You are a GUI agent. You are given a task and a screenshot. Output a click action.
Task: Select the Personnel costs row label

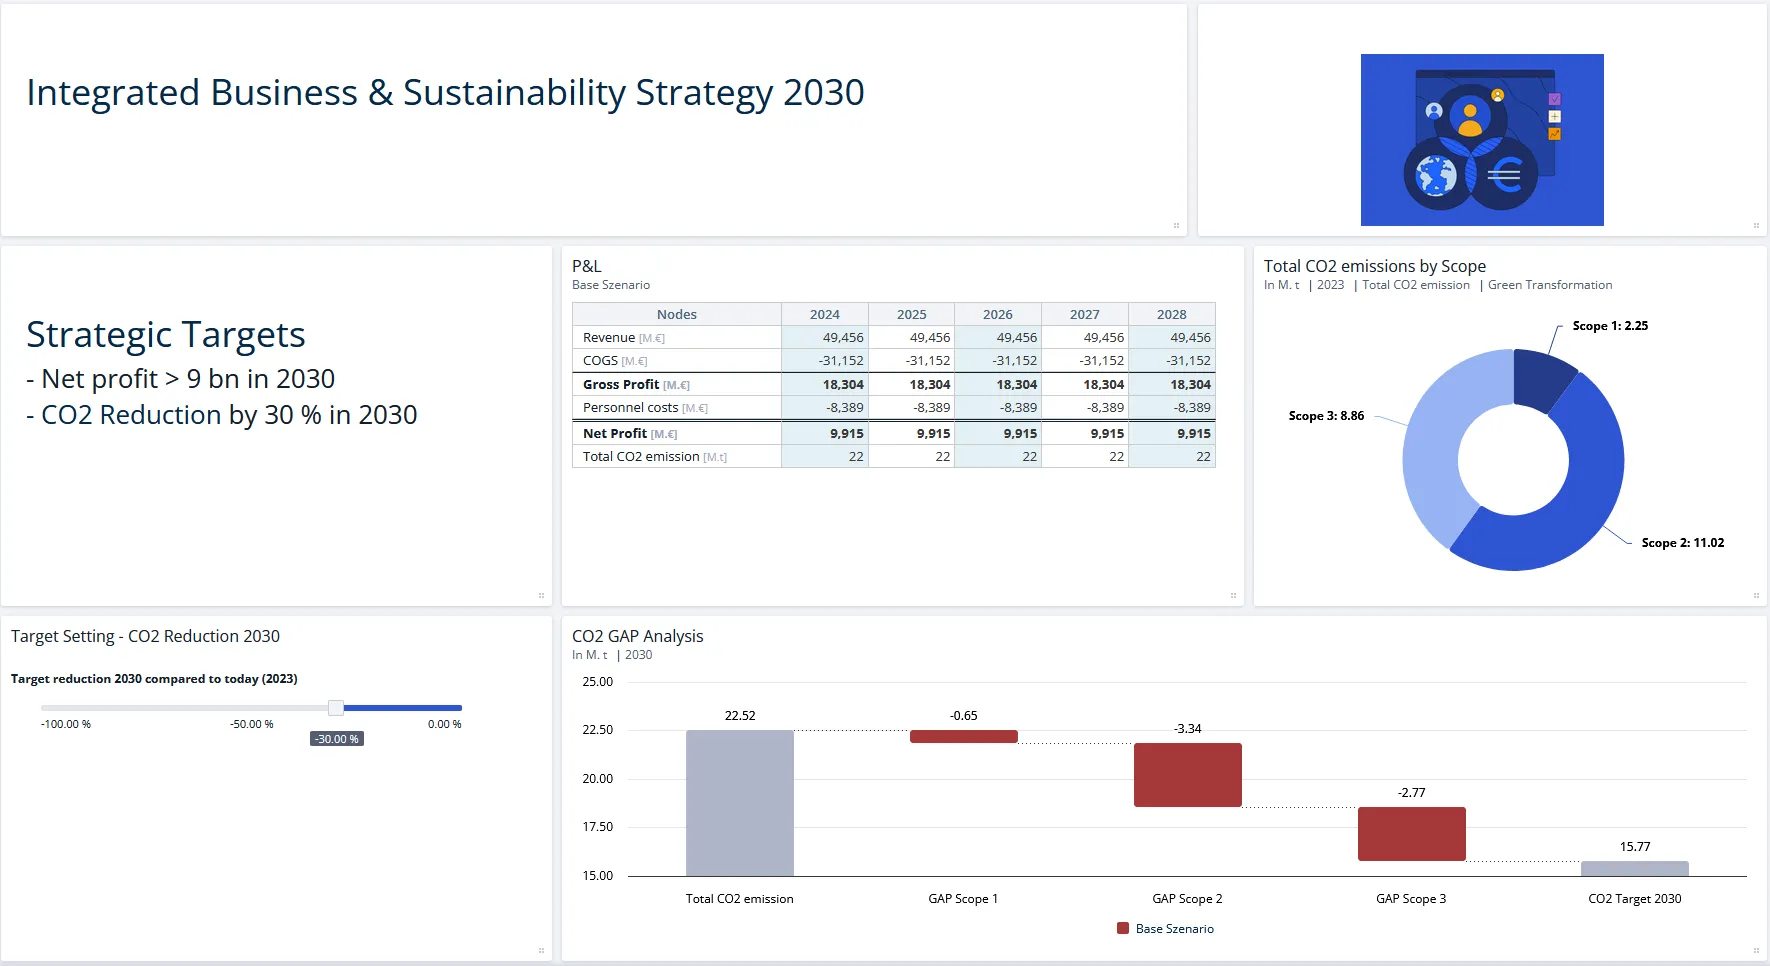point(645,408)
